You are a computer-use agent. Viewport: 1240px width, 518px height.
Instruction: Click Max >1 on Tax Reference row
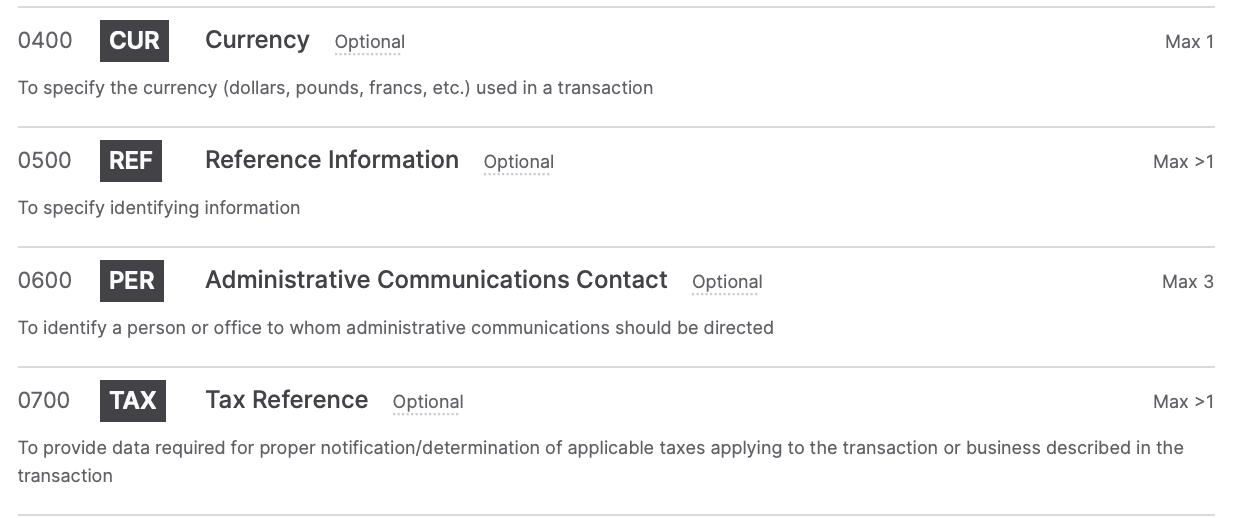[x=1183, y=402]
